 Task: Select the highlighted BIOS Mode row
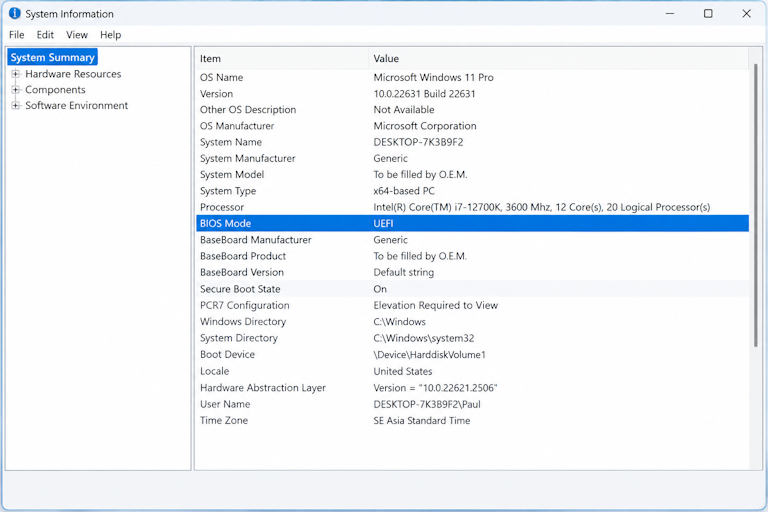(473, 223)
